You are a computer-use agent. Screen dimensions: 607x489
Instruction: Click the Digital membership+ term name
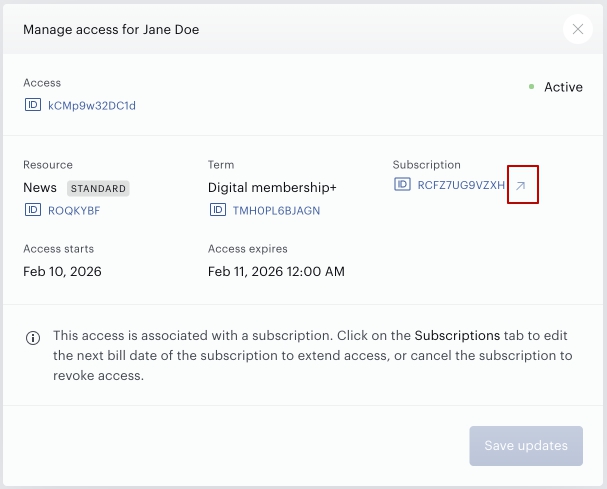pyautogui.click(x=272, y=188)
